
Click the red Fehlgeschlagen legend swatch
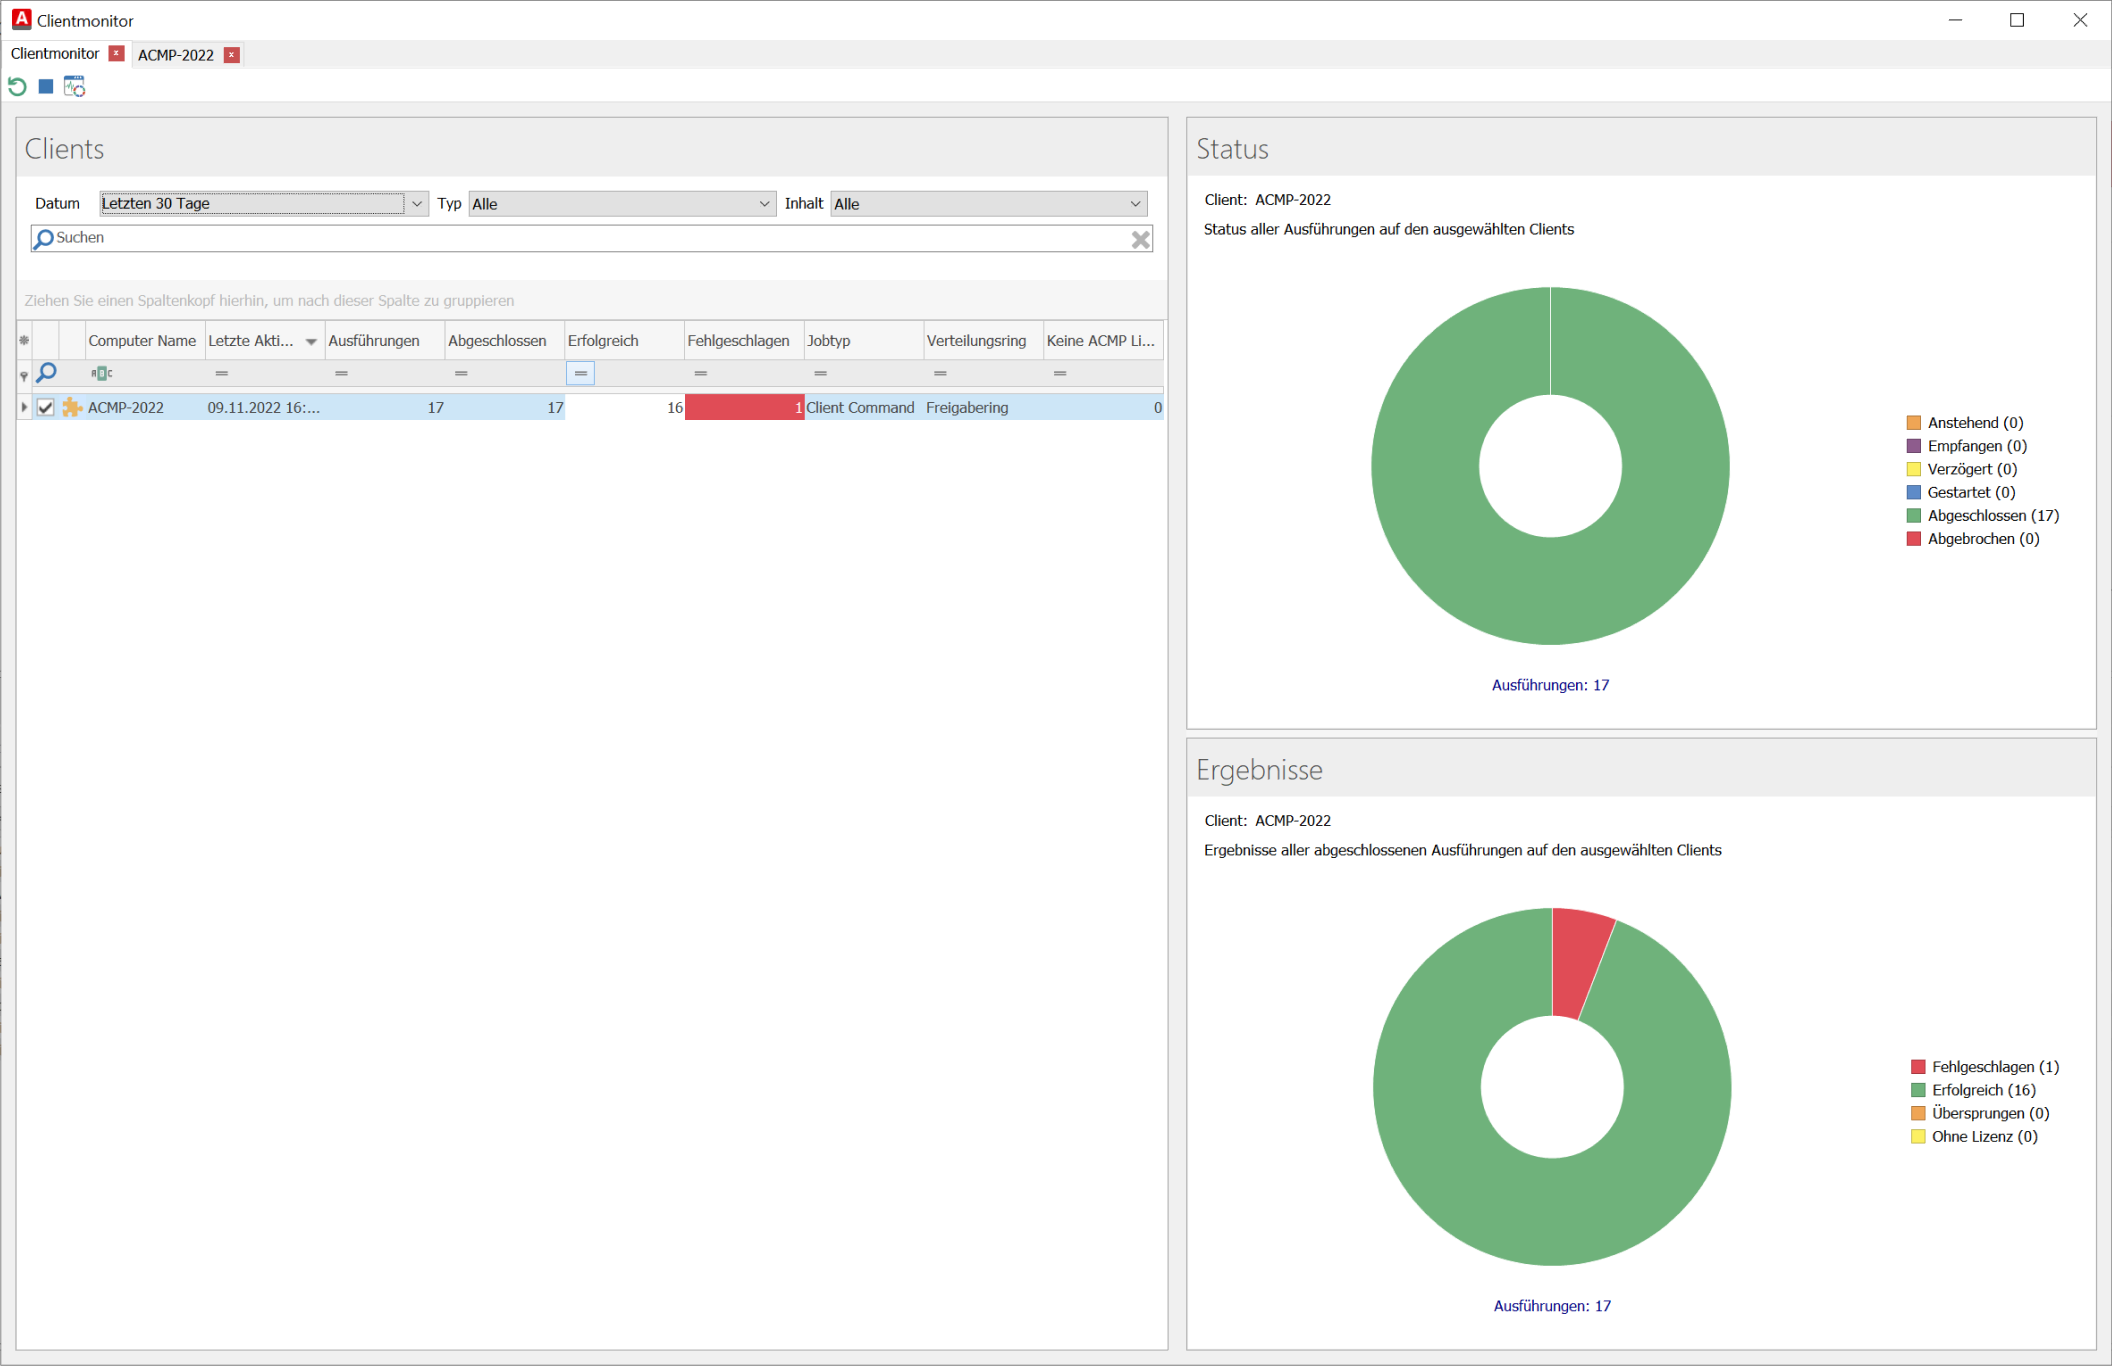coord(1916,1066)
